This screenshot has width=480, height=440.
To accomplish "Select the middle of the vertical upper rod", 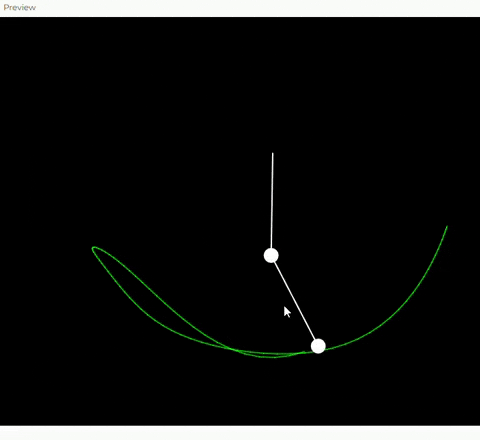I will tap(272, 201).
